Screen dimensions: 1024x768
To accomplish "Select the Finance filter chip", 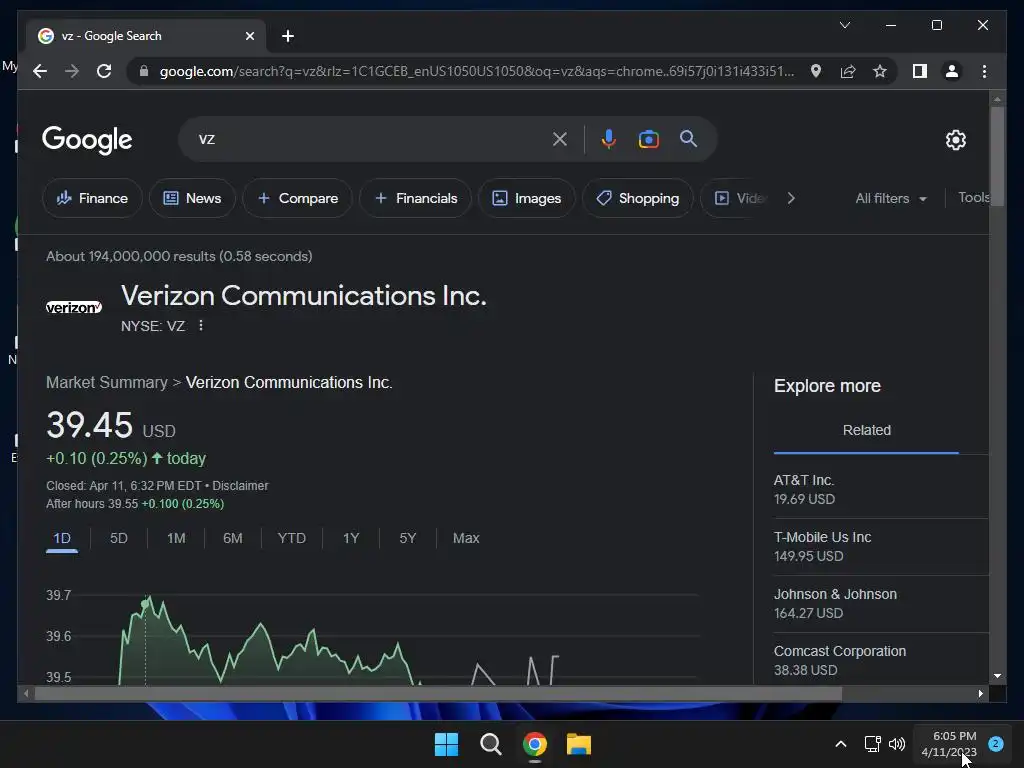I will coord(92,198).
